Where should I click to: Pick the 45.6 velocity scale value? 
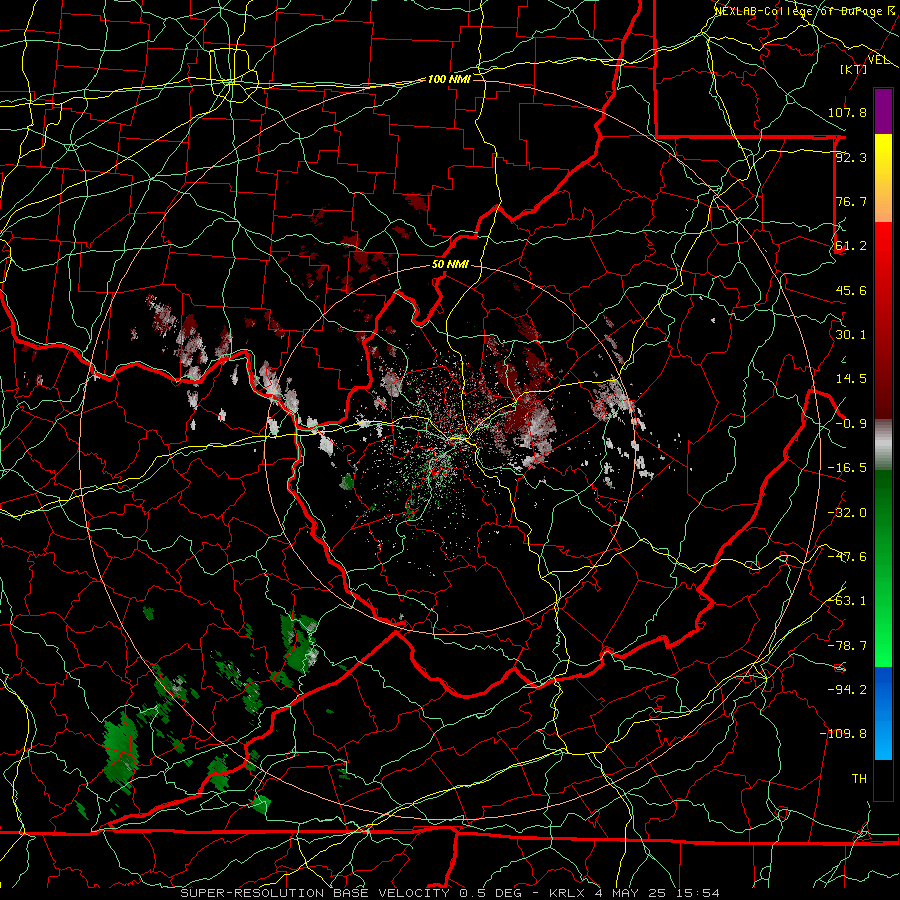[x=851, y=290]
